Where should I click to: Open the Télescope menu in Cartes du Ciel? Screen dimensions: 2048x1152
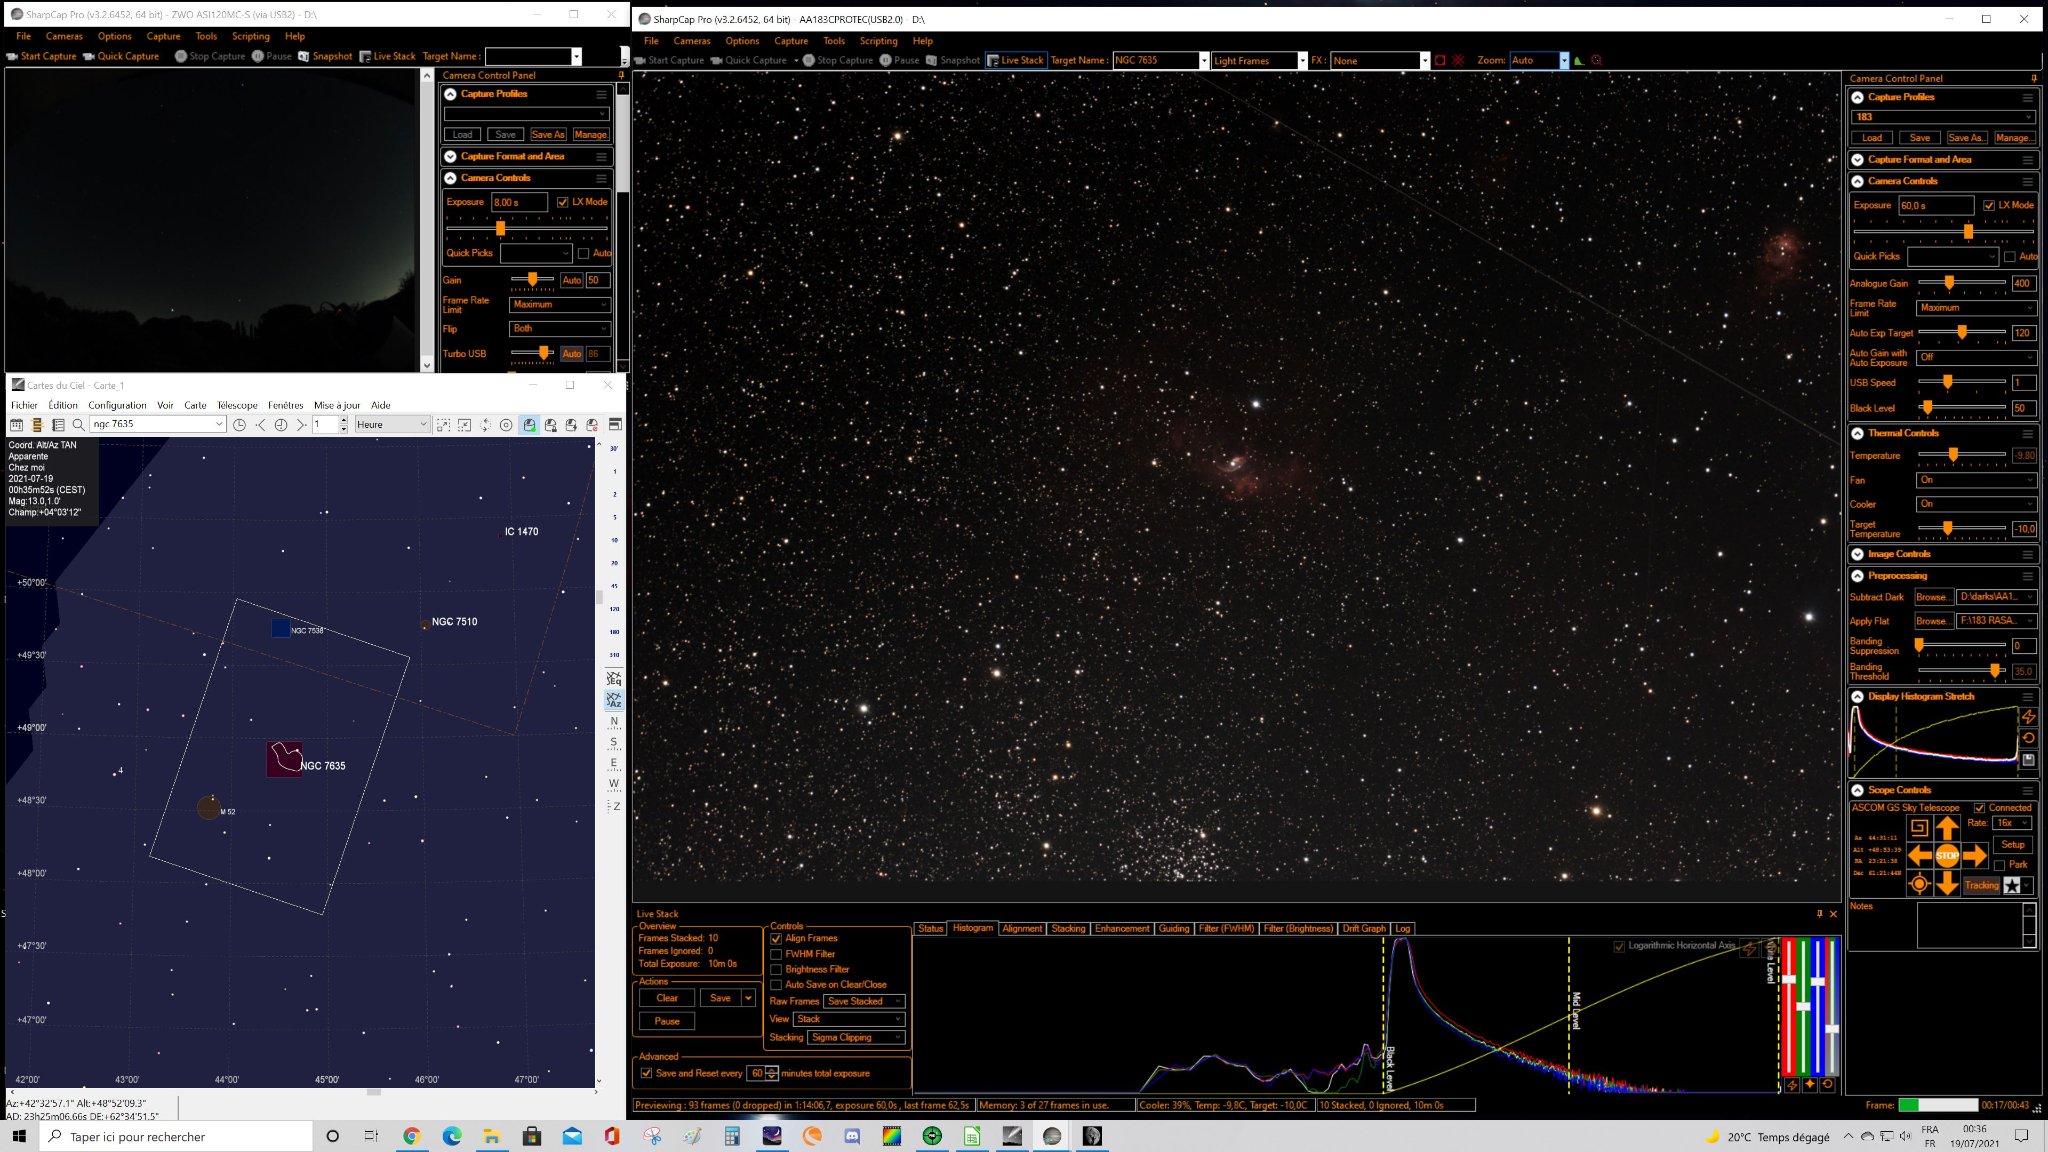coord(237,406)
